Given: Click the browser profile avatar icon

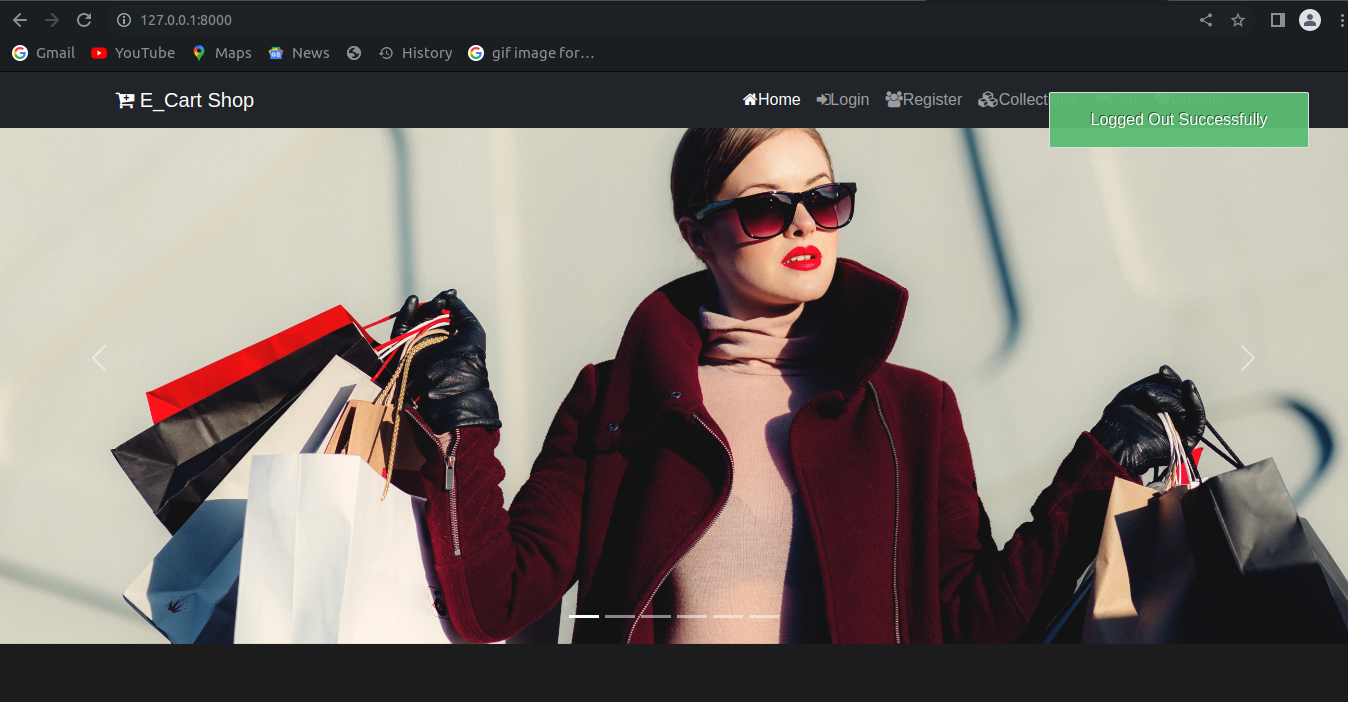Looking at the screenshot, I should (x=1310, y=19).
